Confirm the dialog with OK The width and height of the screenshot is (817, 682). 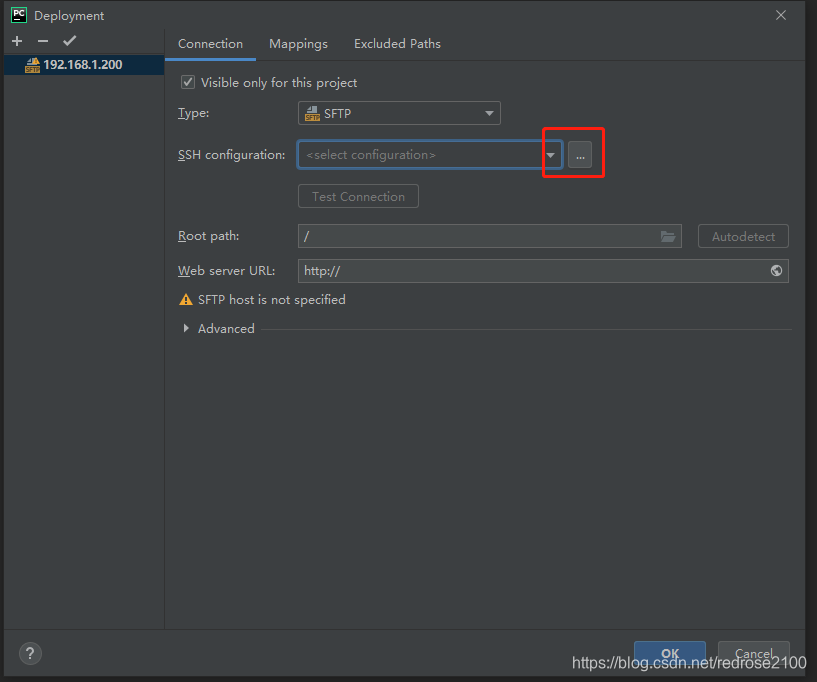click(x=670, y=653)
